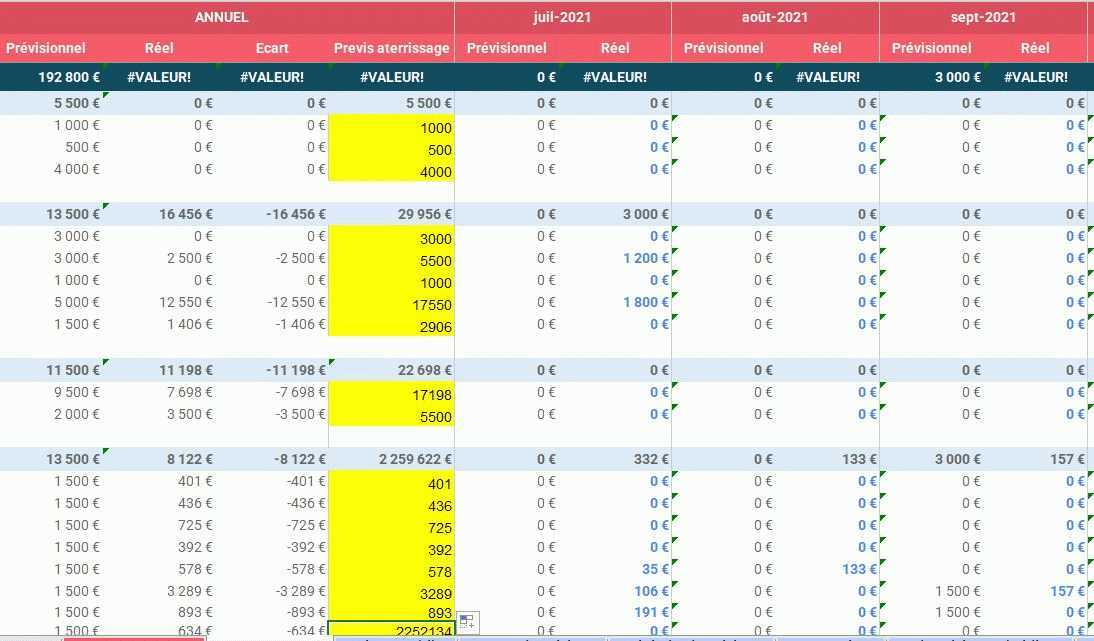The image size is (1094, 641).
Task: Select the 12 550 € Réel cell
Action: (159, 302)
